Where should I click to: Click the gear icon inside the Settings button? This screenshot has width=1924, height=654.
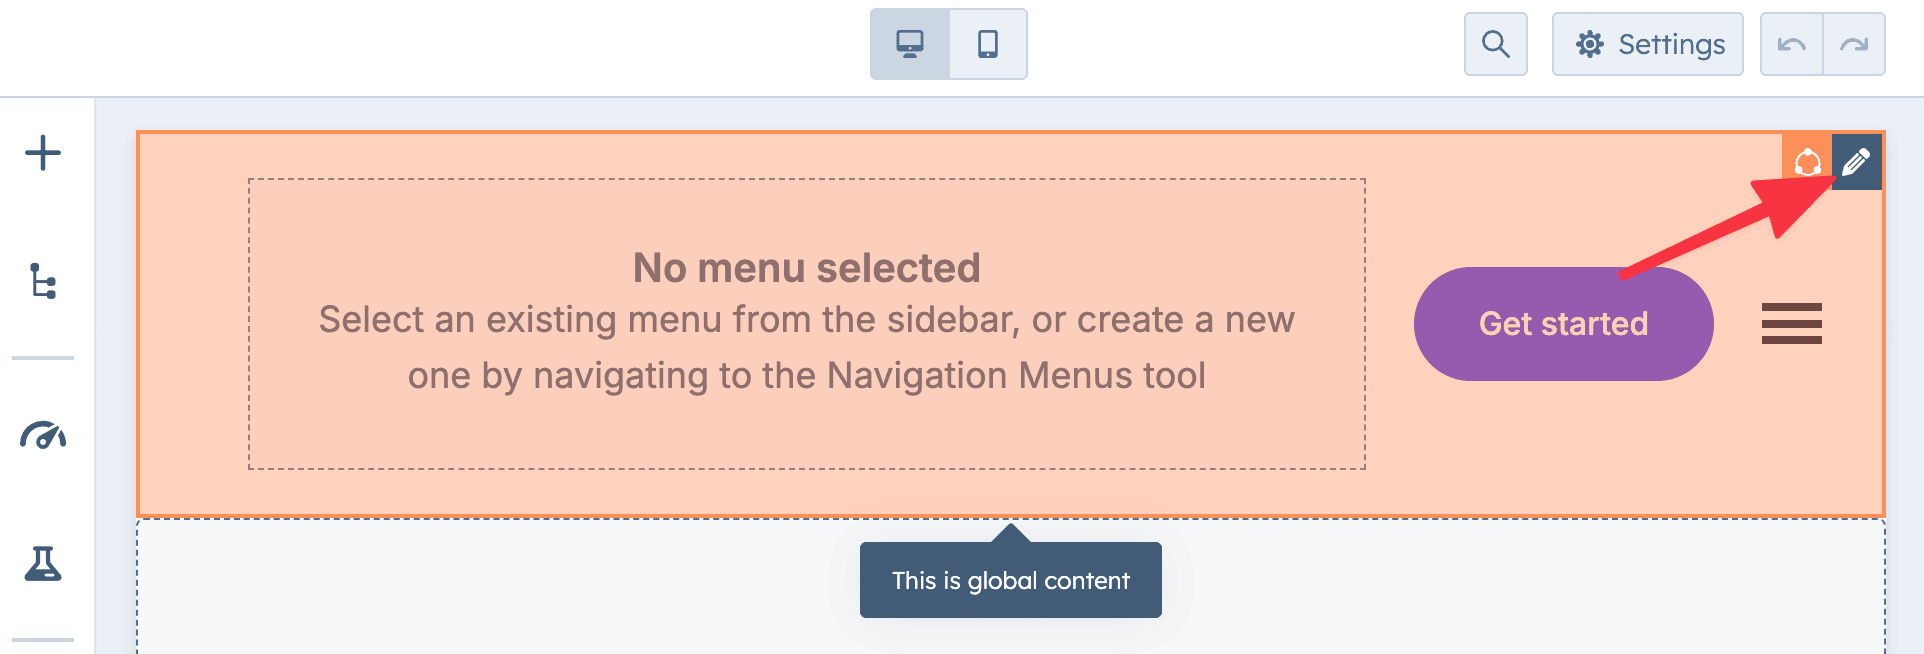click(1590, 44)
